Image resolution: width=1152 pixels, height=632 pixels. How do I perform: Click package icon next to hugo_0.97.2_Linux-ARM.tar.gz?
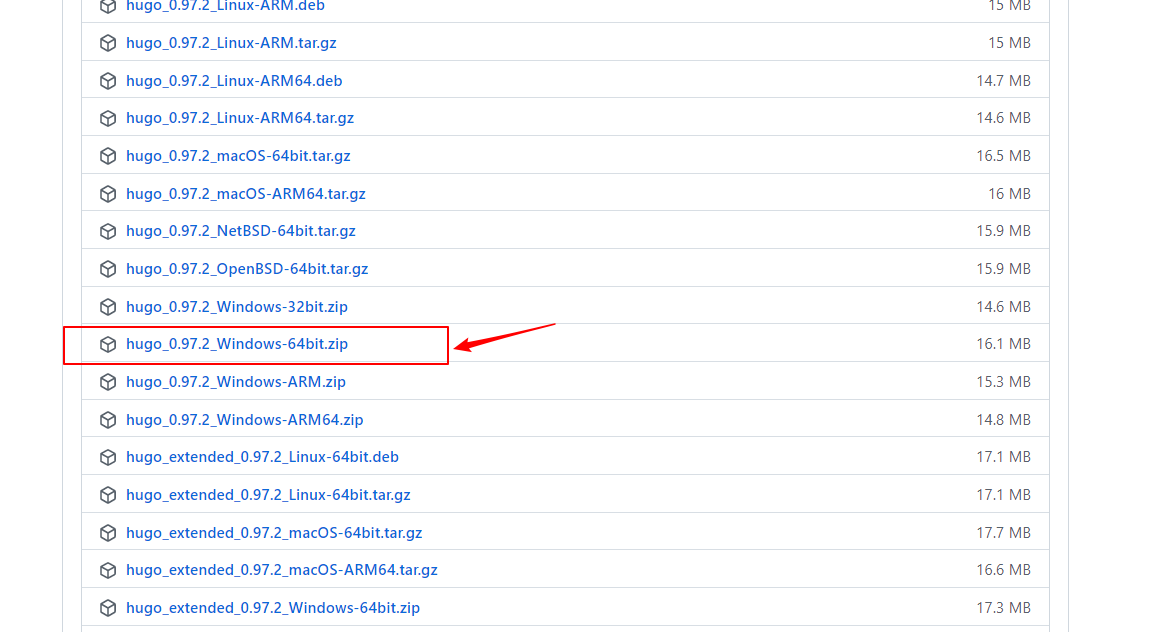pyautogui.click(x=108, y=43)
